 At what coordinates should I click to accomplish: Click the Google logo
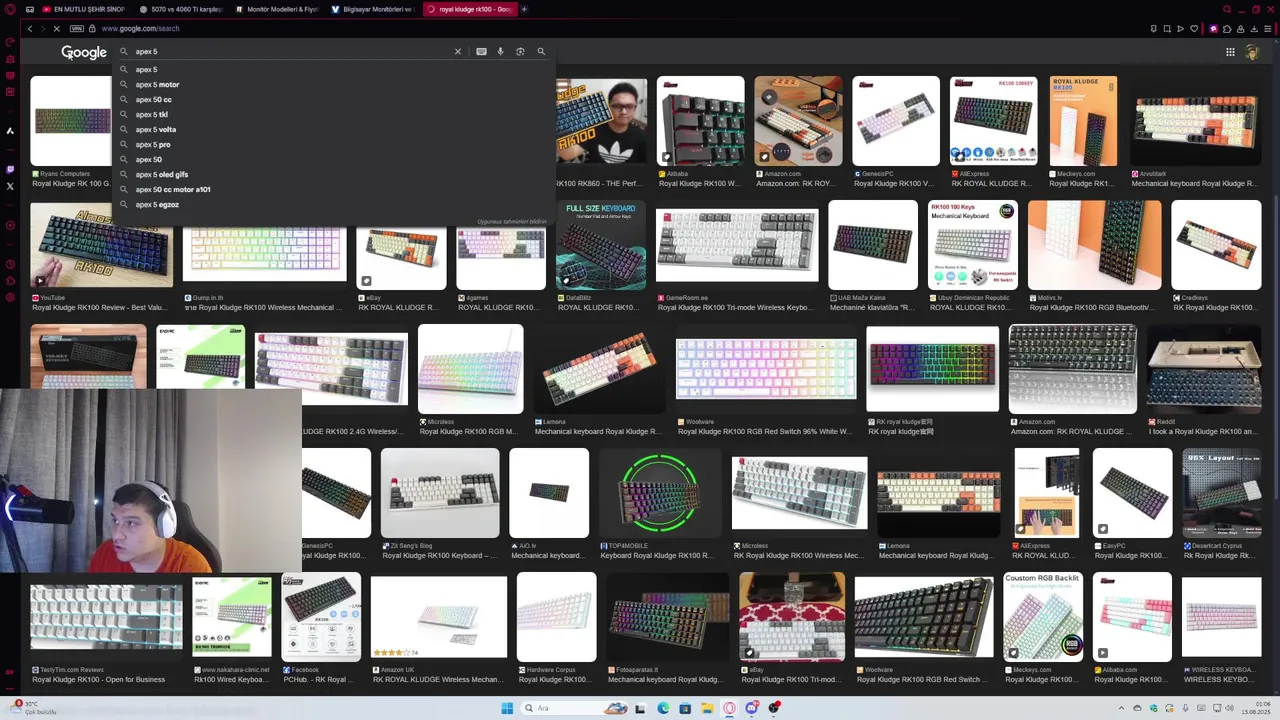coord(84,52)
